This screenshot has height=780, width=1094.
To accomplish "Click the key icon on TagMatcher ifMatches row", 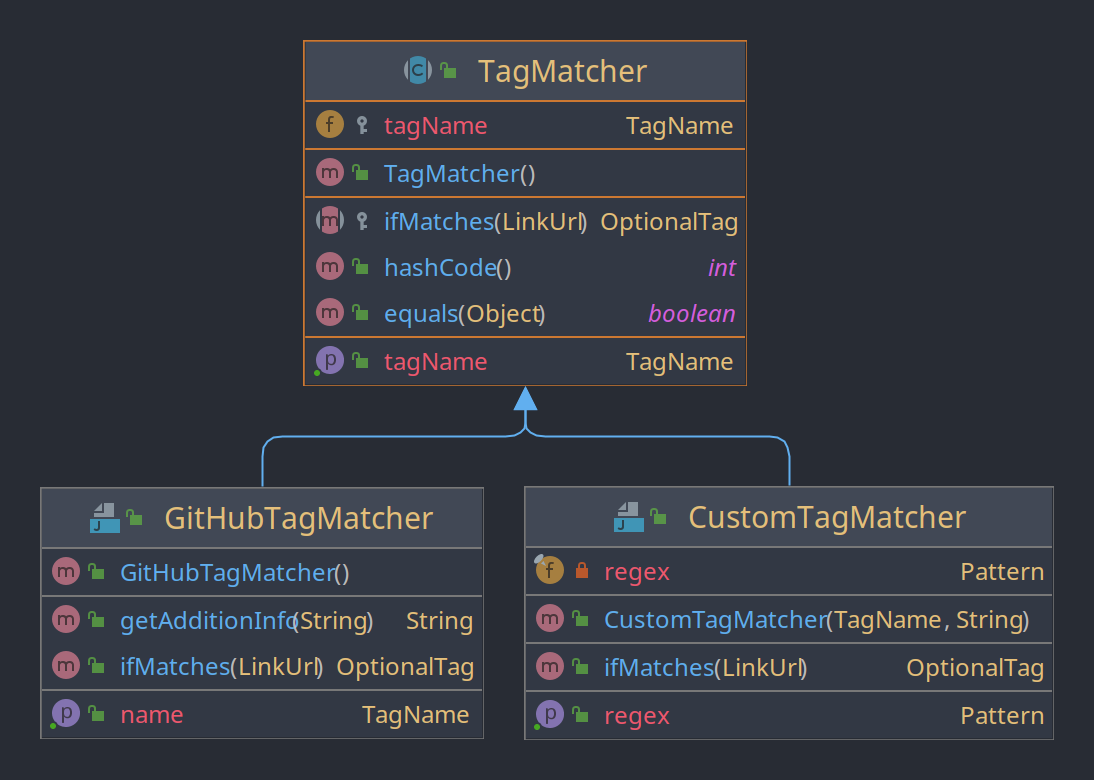I will click(x=361, y=221).
